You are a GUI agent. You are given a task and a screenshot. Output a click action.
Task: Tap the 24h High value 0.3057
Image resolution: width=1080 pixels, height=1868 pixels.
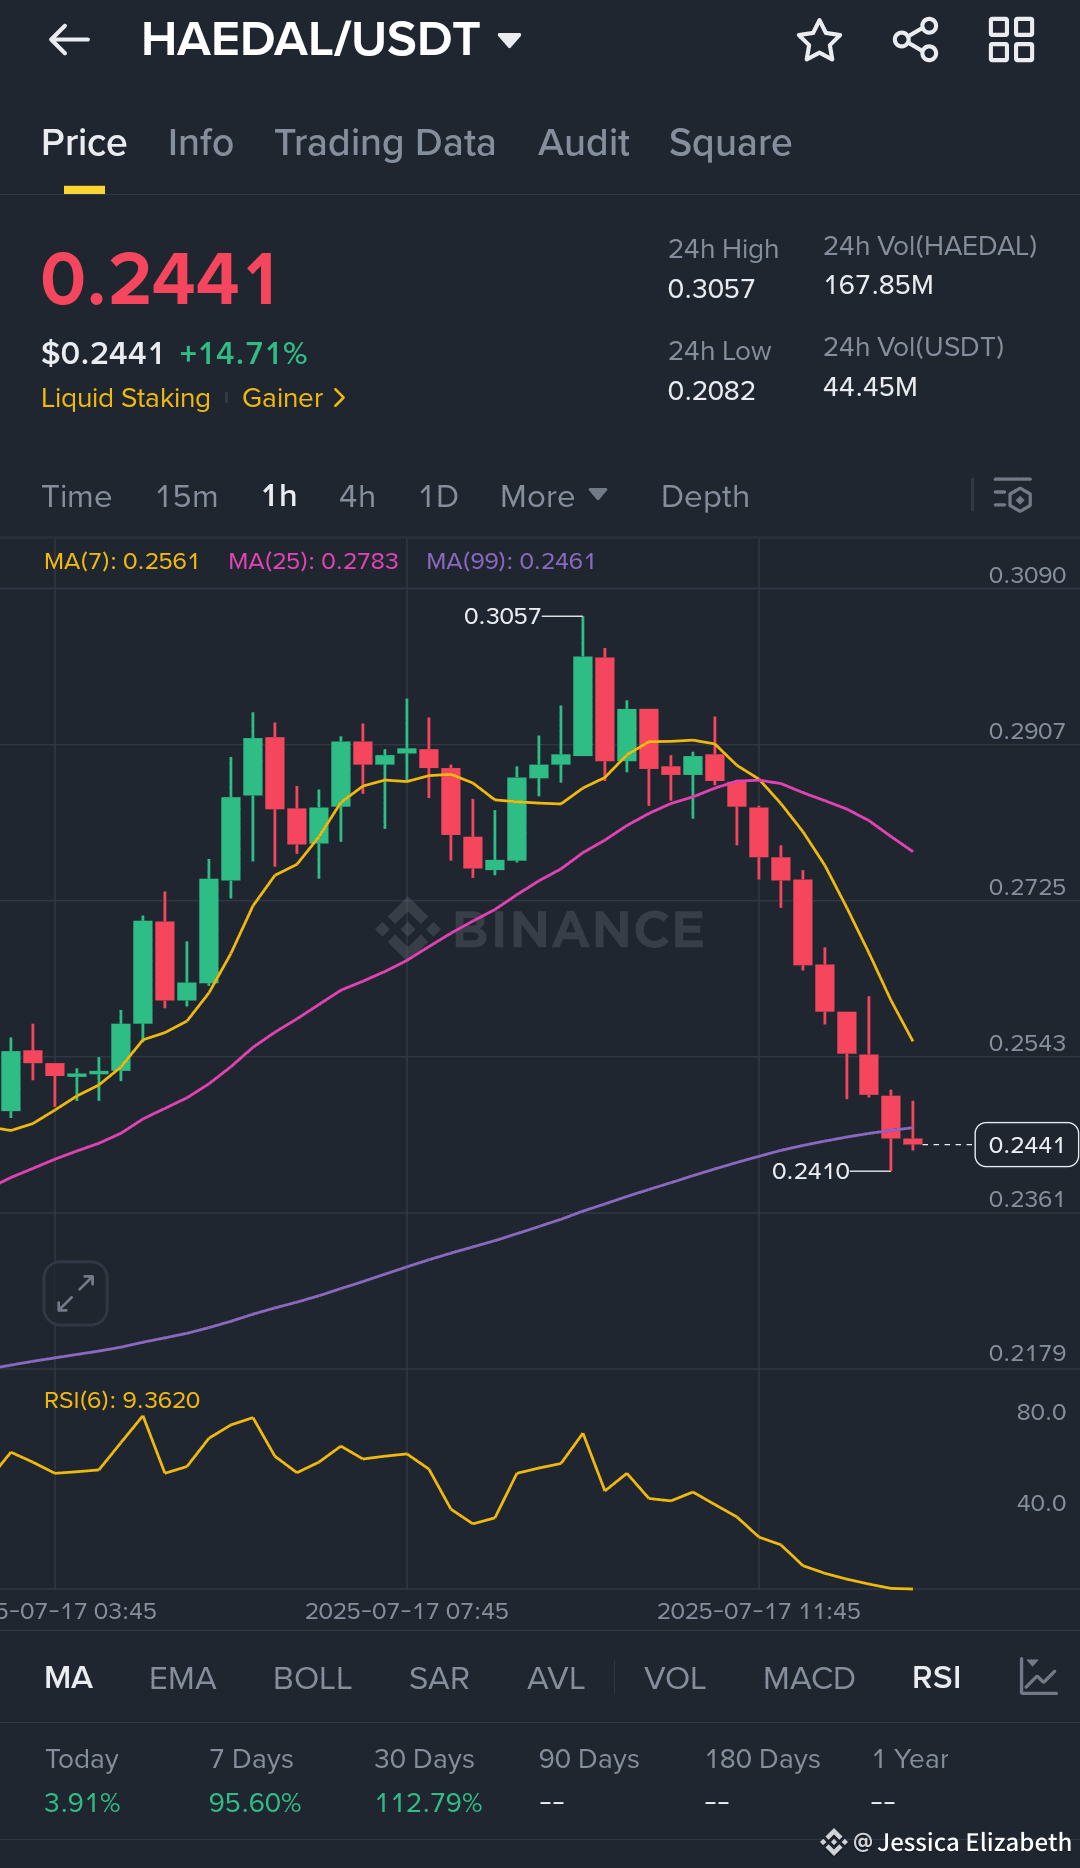(711, 289)
